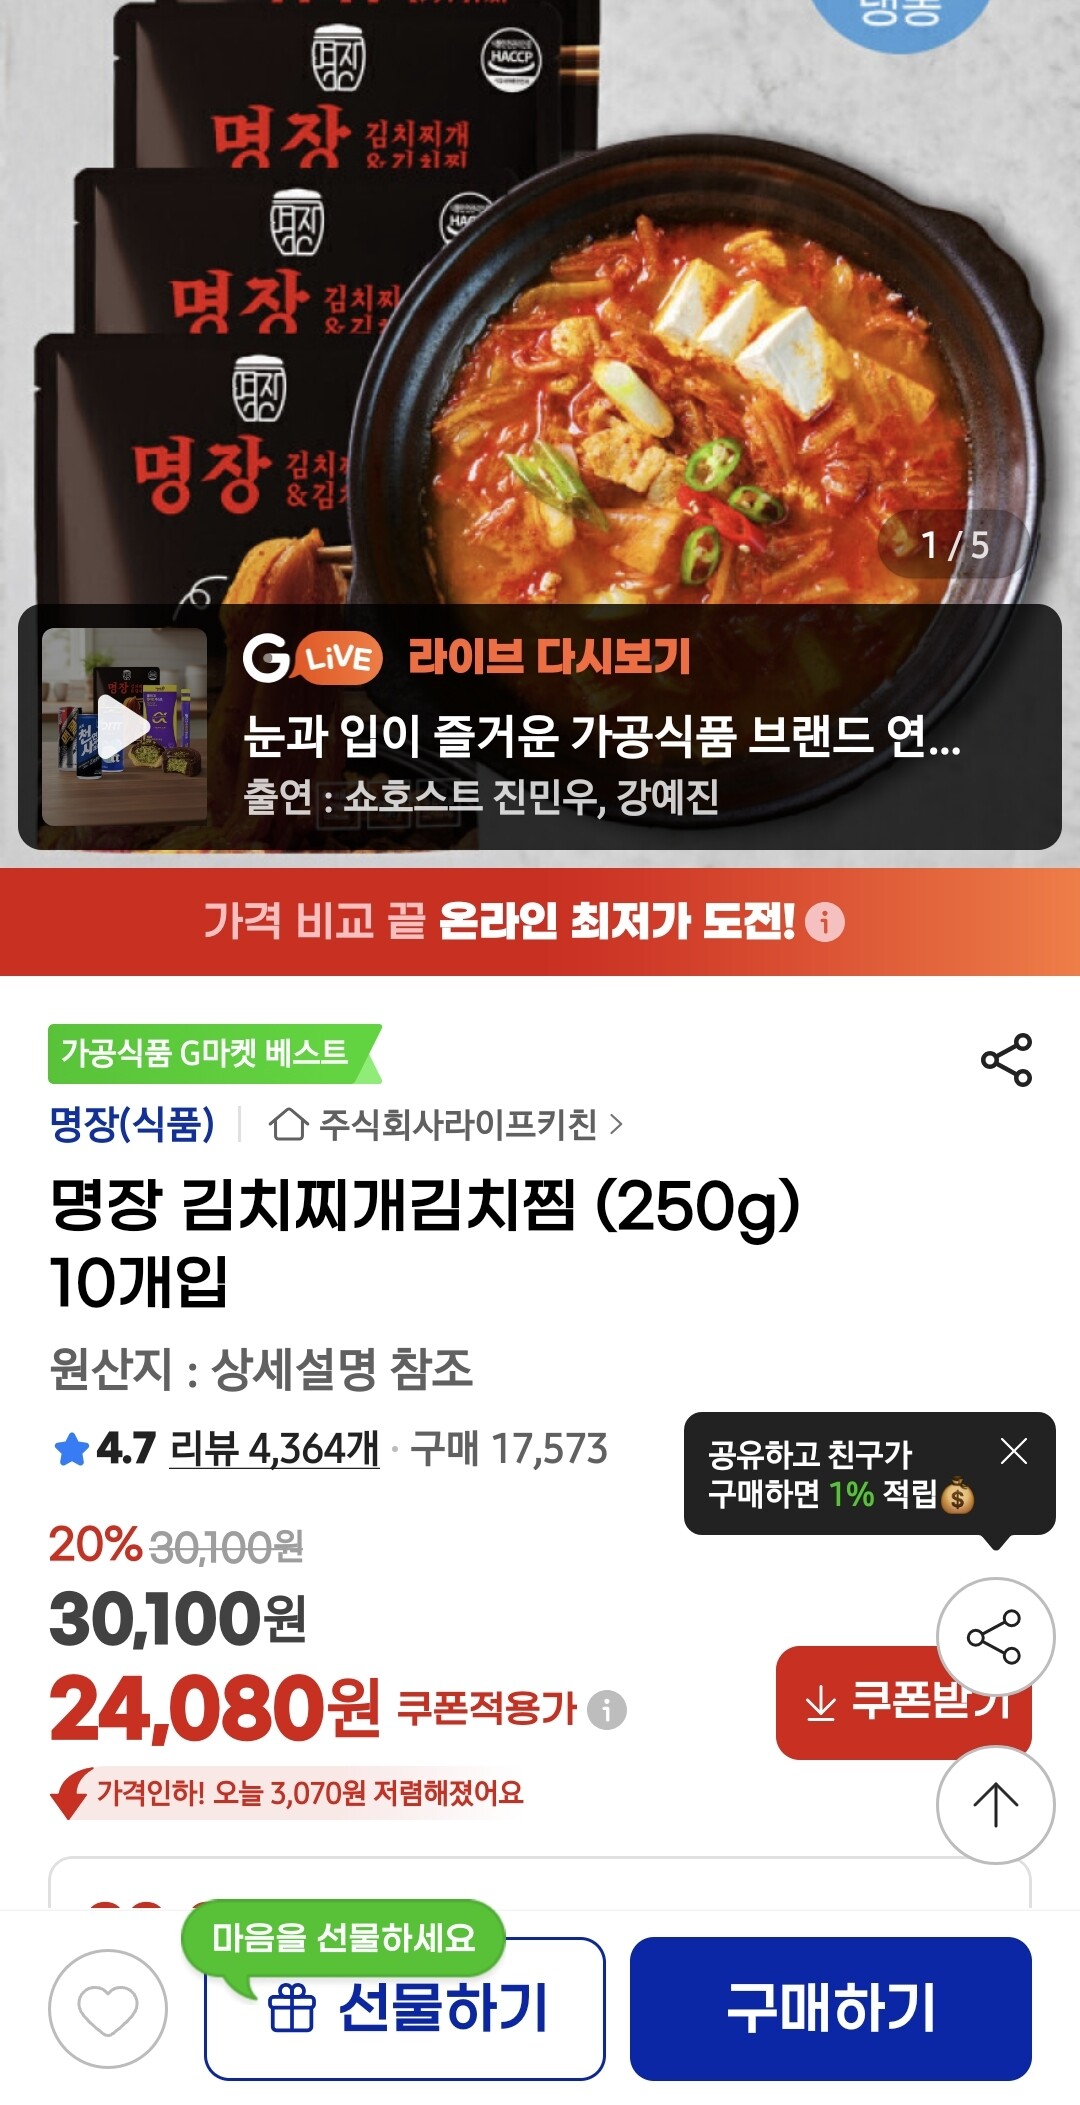This screenshot has width=1080, height=2105.
Task: Tap the scroll-to-top arrow button
Action: coord(995,1804)
